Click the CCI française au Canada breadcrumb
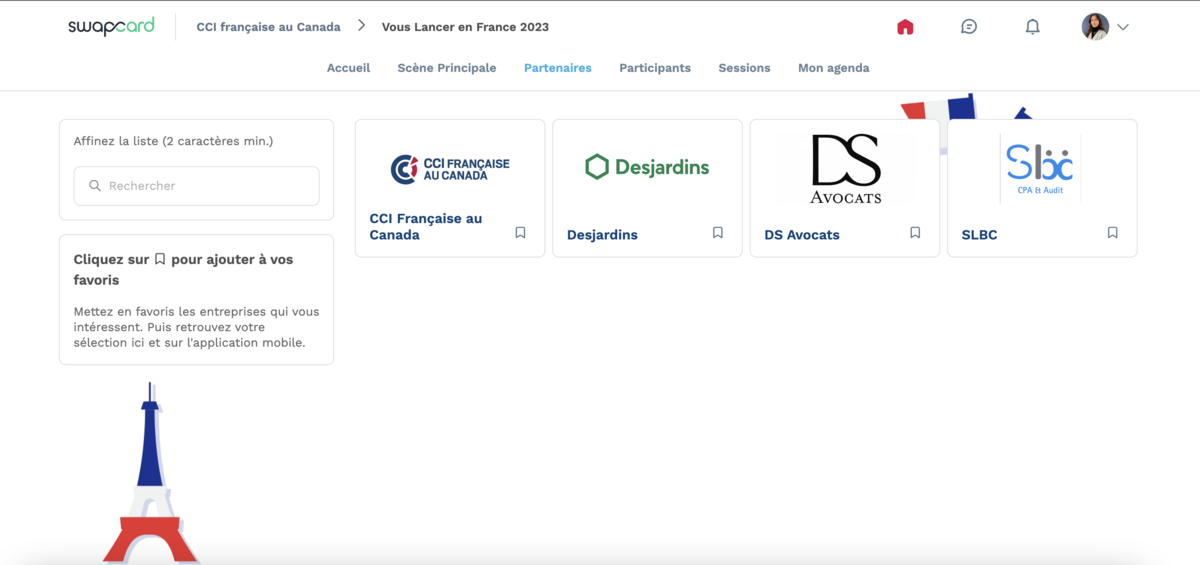 268,27
